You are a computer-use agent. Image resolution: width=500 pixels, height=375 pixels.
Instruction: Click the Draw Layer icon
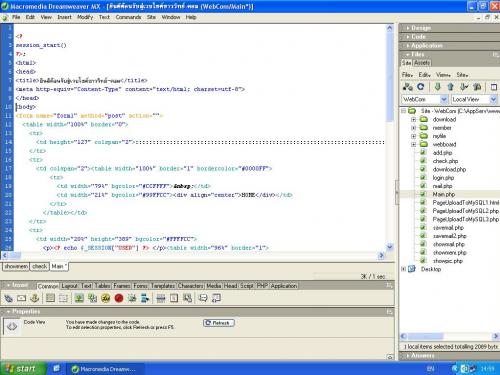point(63,298)
